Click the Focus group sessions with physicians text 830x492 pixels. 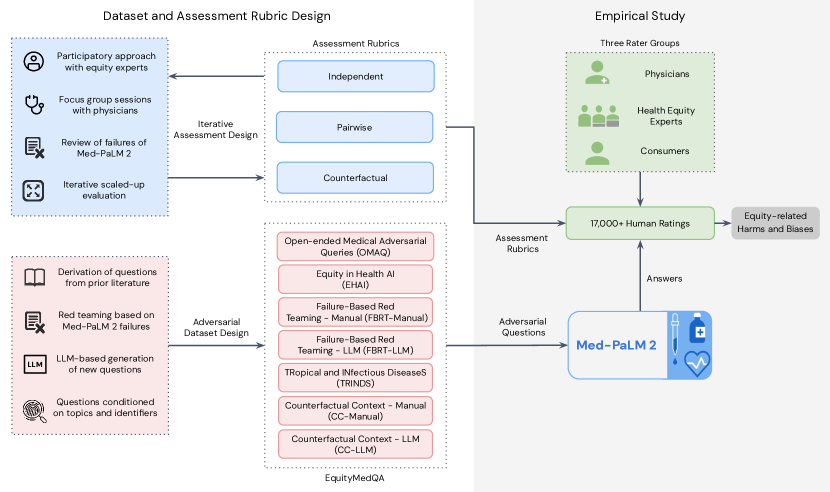(105, 105)
